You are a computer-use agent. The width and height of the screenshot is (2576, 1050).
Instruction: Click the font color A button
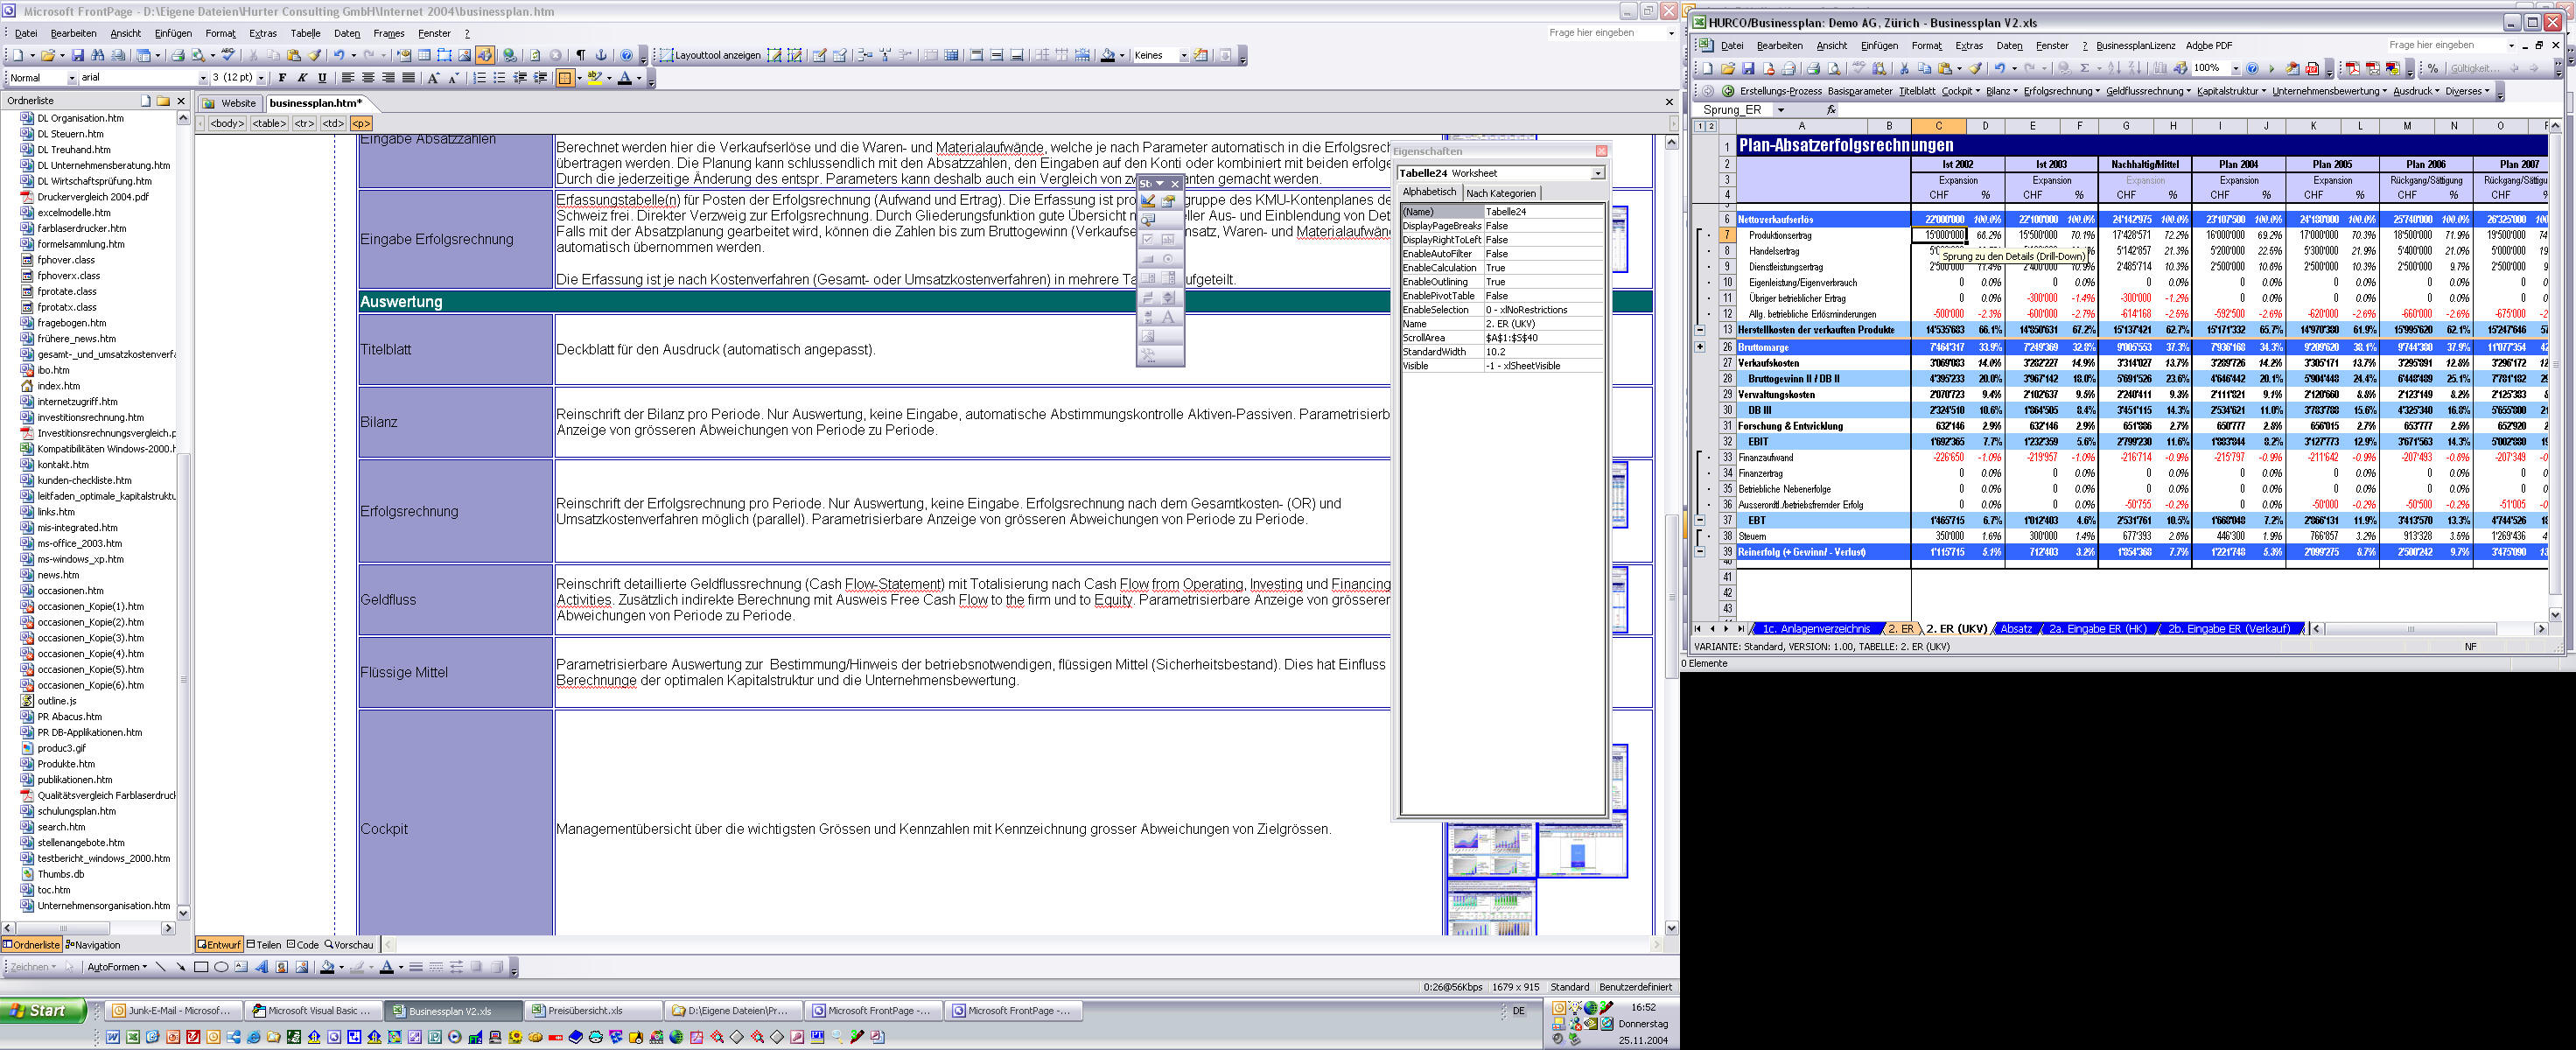tap(625, 78)
